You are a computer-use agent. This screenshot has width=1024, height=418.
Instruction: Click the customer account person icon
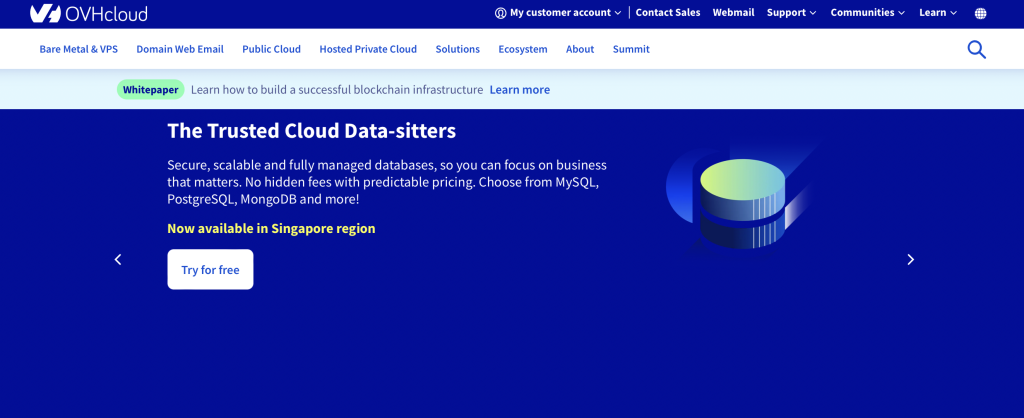(501, 13)
